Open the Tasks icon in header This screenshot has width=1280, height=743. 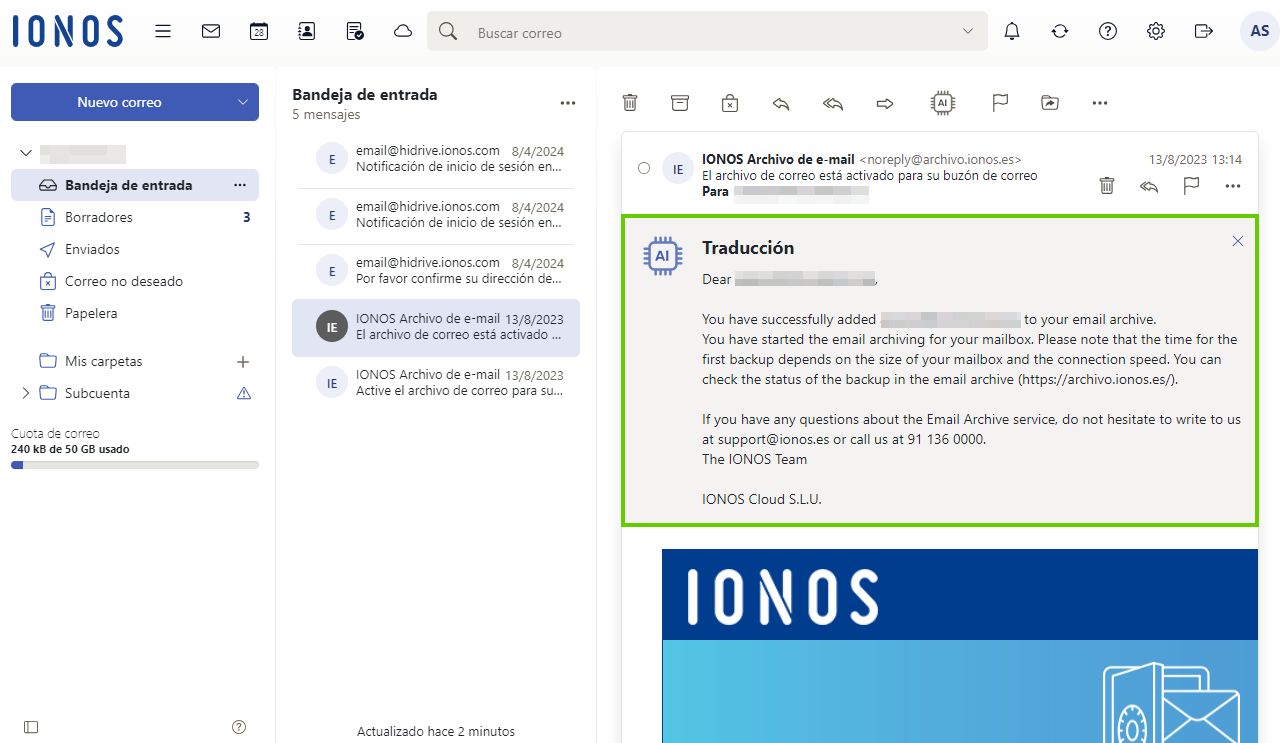tap(355, 31)
